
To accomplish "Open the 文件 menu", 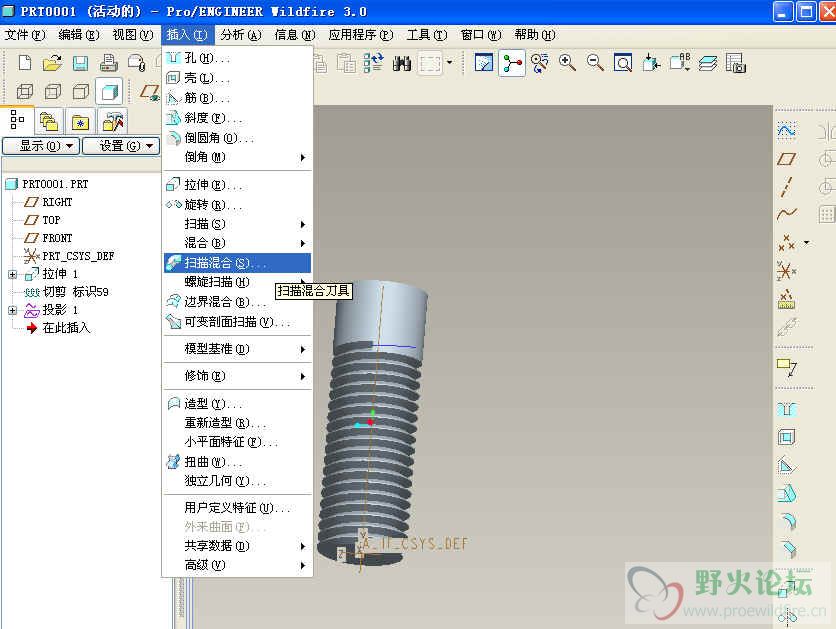I will pyautogui.click(x=25, y=35).
